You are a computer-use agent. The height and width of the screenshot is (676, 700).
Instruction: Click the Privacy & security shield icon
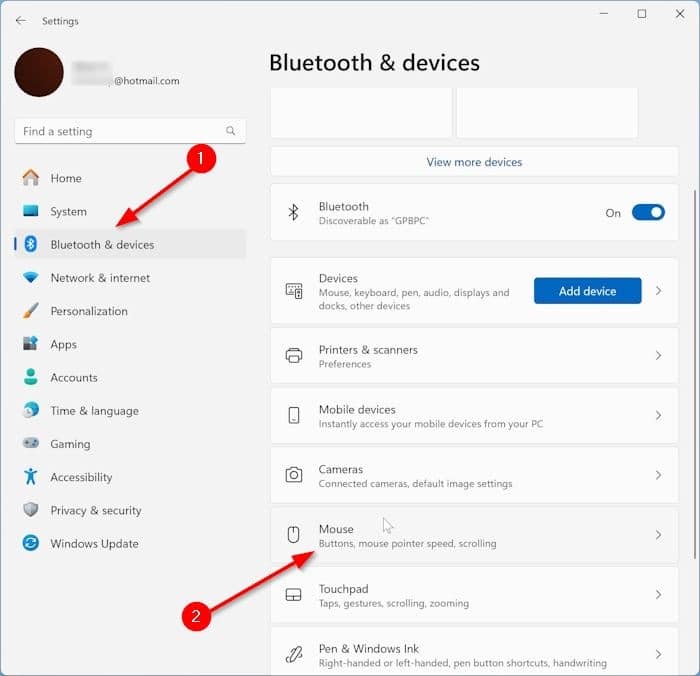click(31, 510)
